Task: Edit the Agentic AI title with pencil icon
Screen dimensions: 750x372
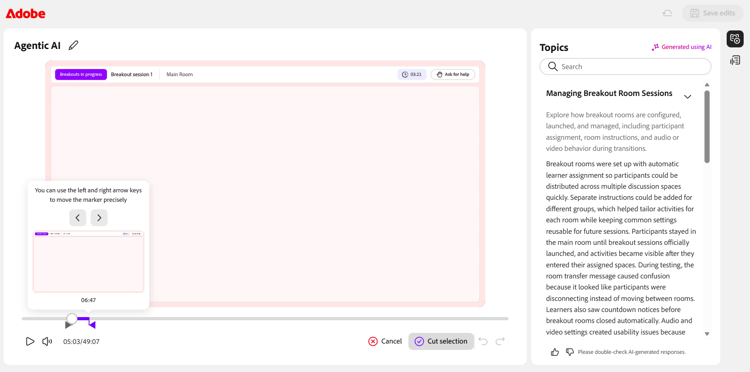Action: click(x=73, y=45)
